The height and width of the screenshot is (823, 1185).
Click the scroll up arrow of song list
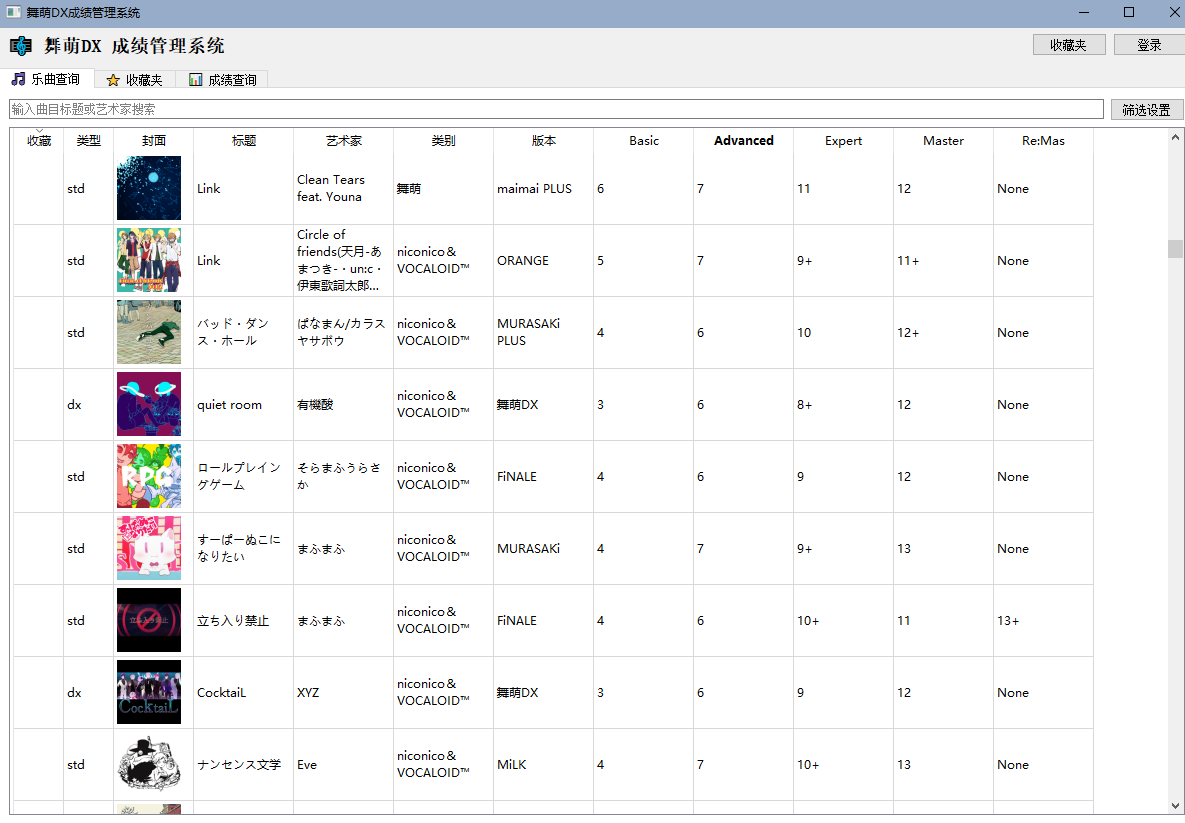[1175, 137]
